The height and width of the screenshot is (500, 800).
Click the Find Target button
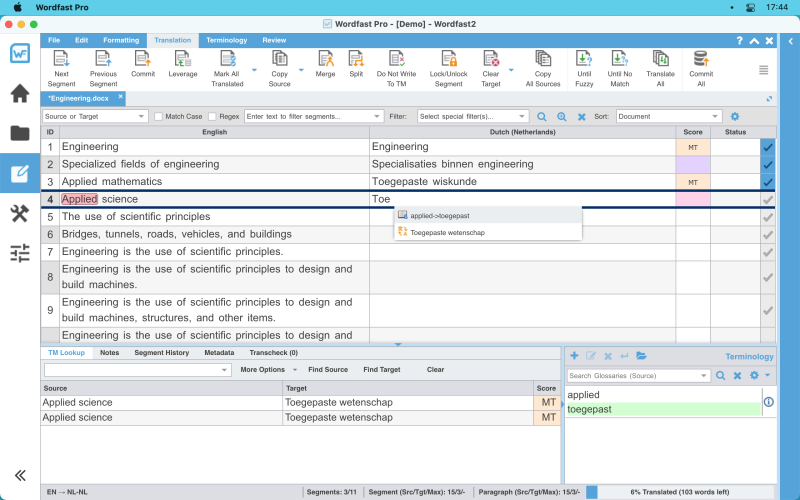[x=382, y=369]
